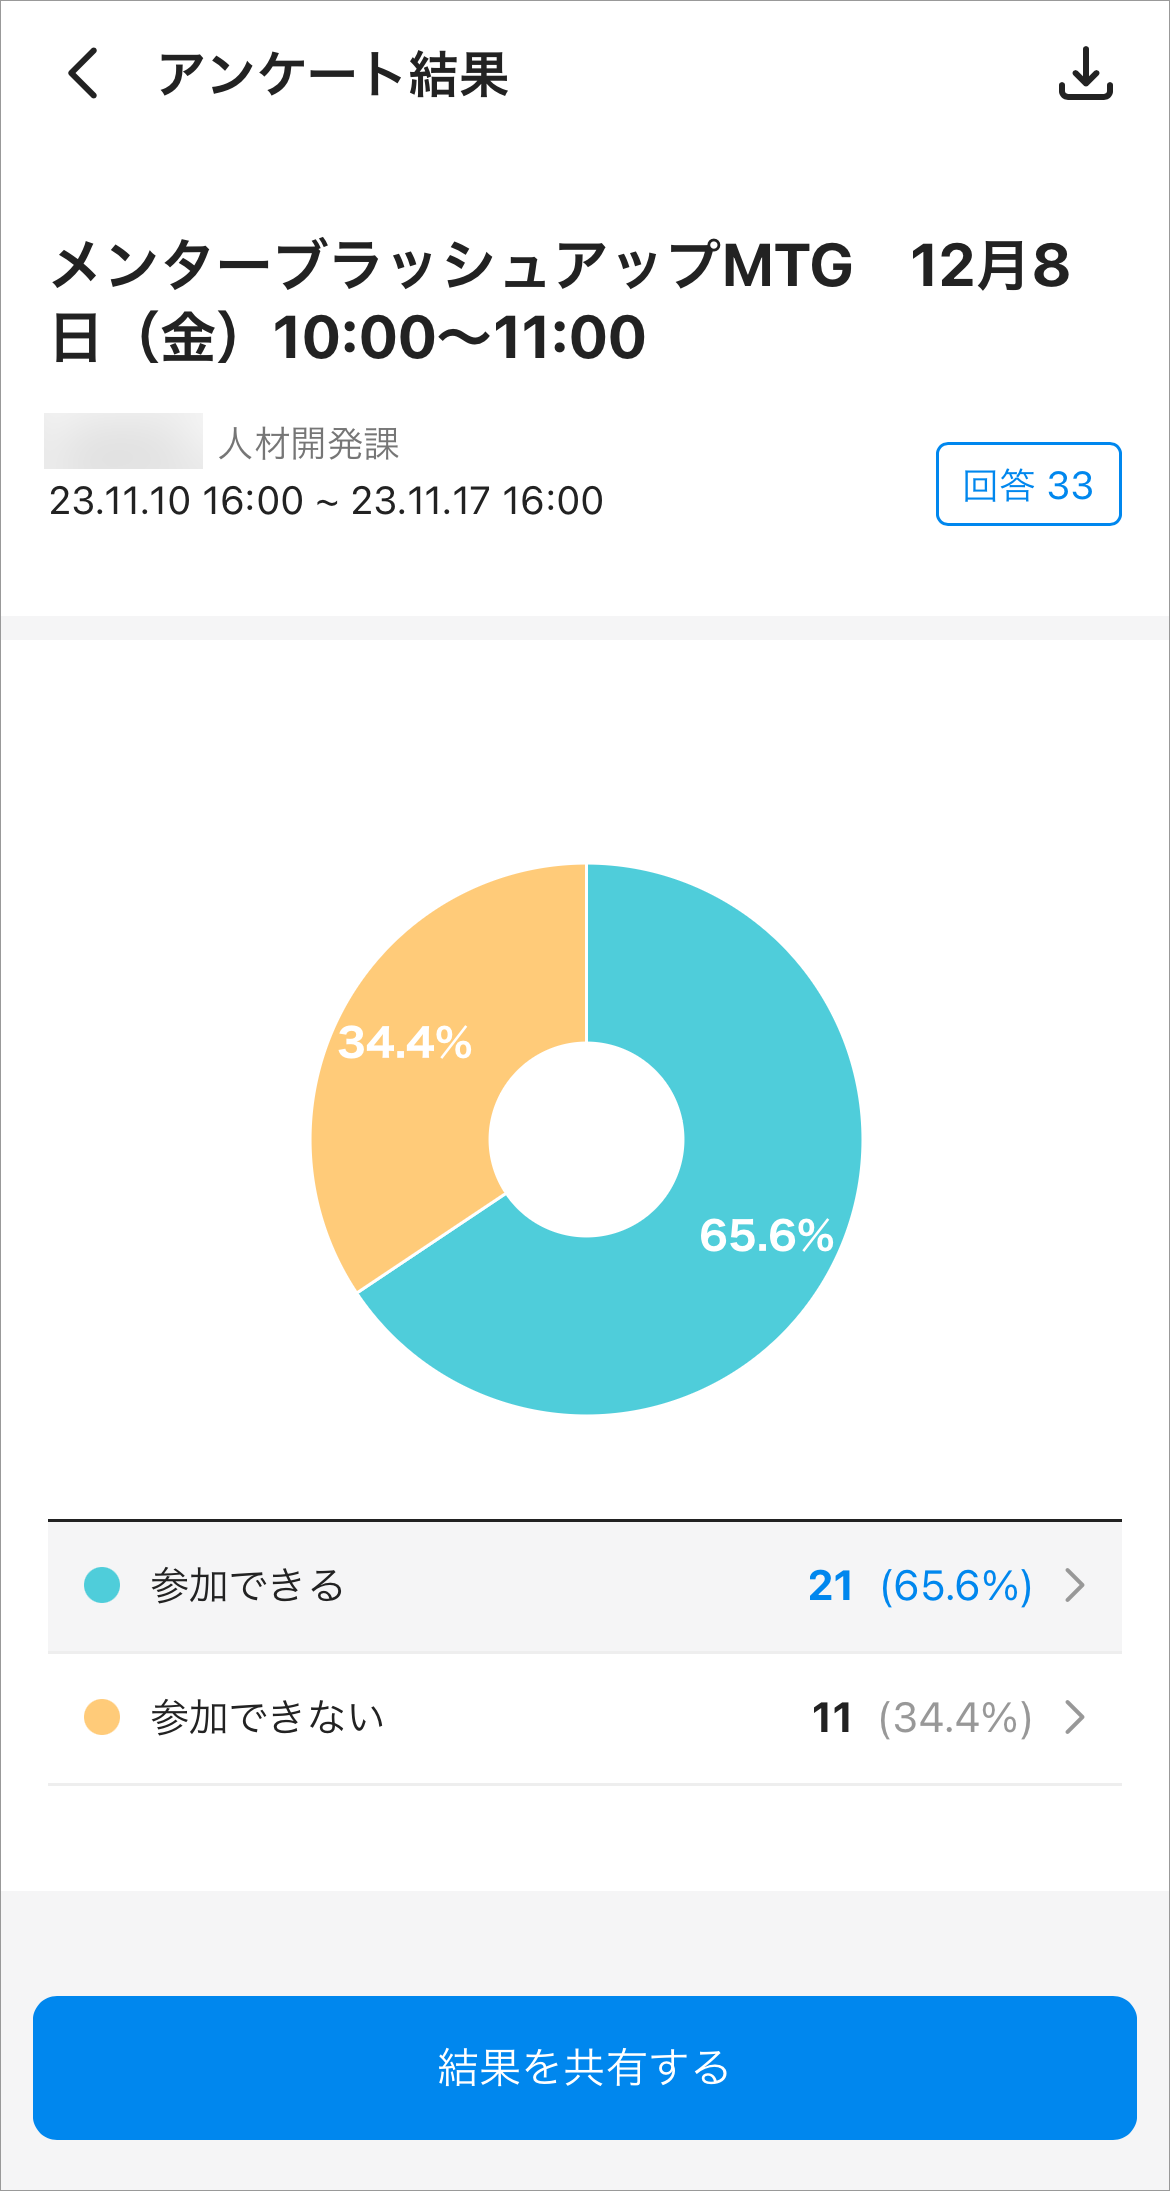Click the orange legend dot for 参加できない

pyautogui.click(x=102, y=1717)
